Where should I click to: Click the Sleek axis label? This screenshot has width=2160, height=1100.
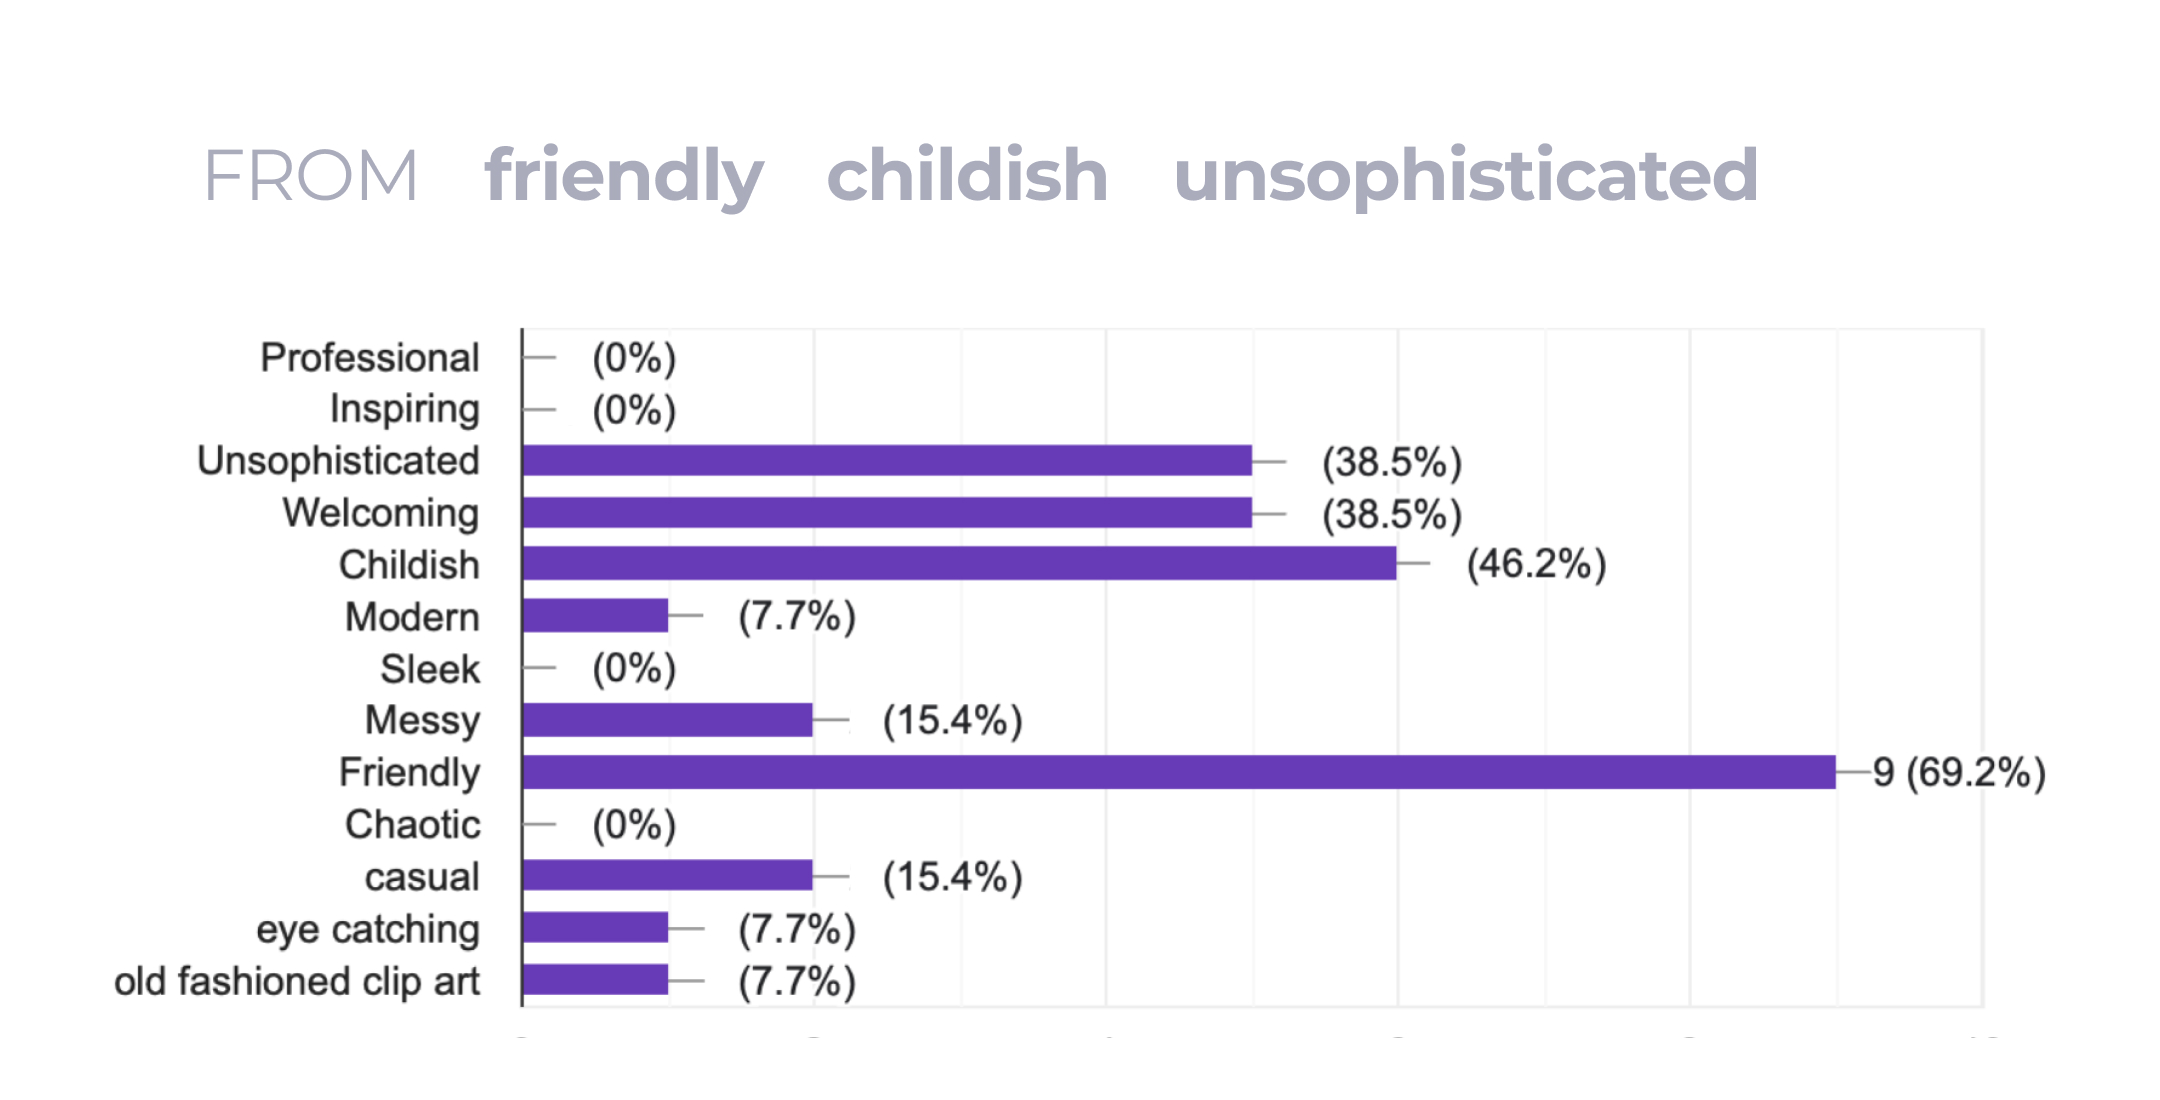430,669
